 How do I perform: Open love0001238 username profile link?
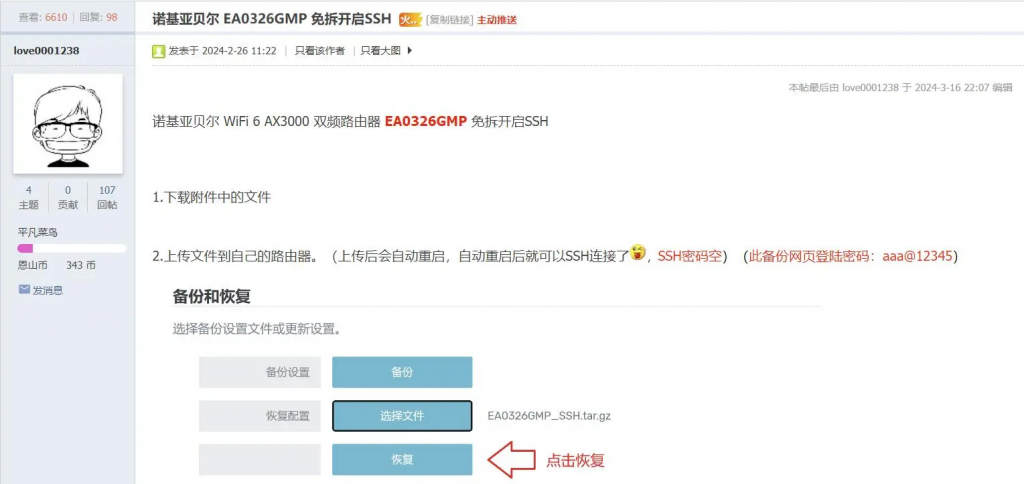(46, 50)
